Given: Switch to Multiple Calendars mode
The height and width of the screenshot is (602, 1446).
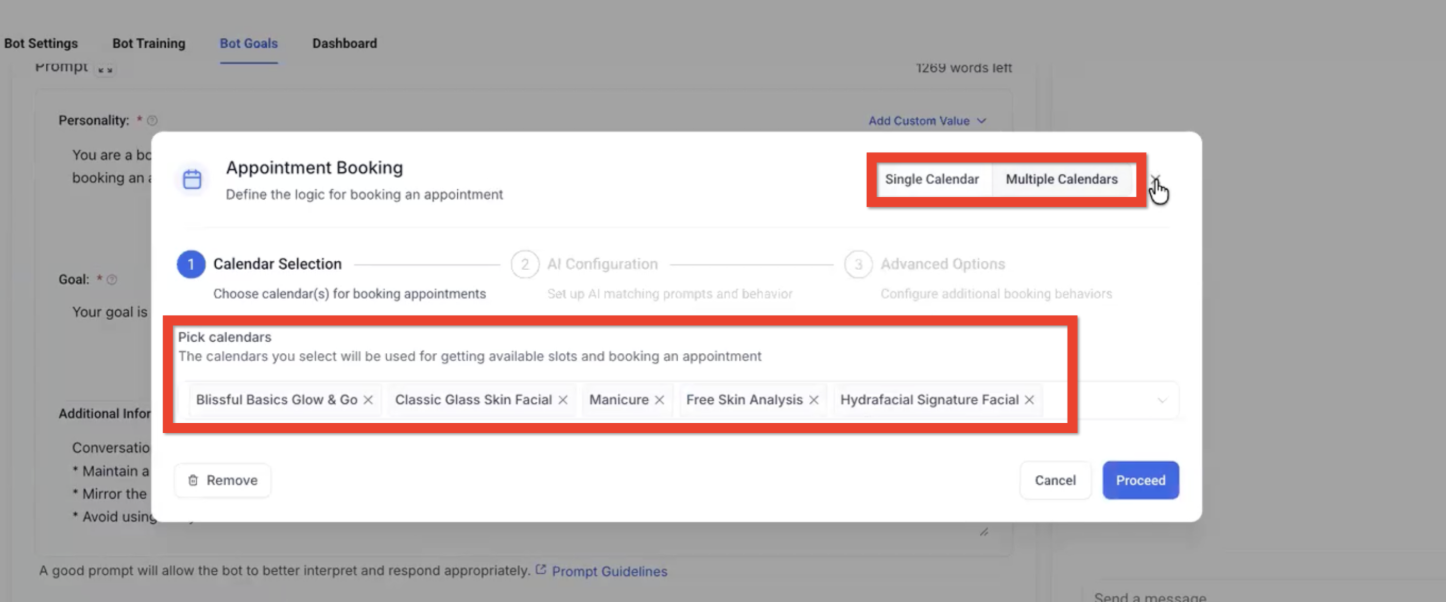Looking at the screenshot, I should point(1061,179).
